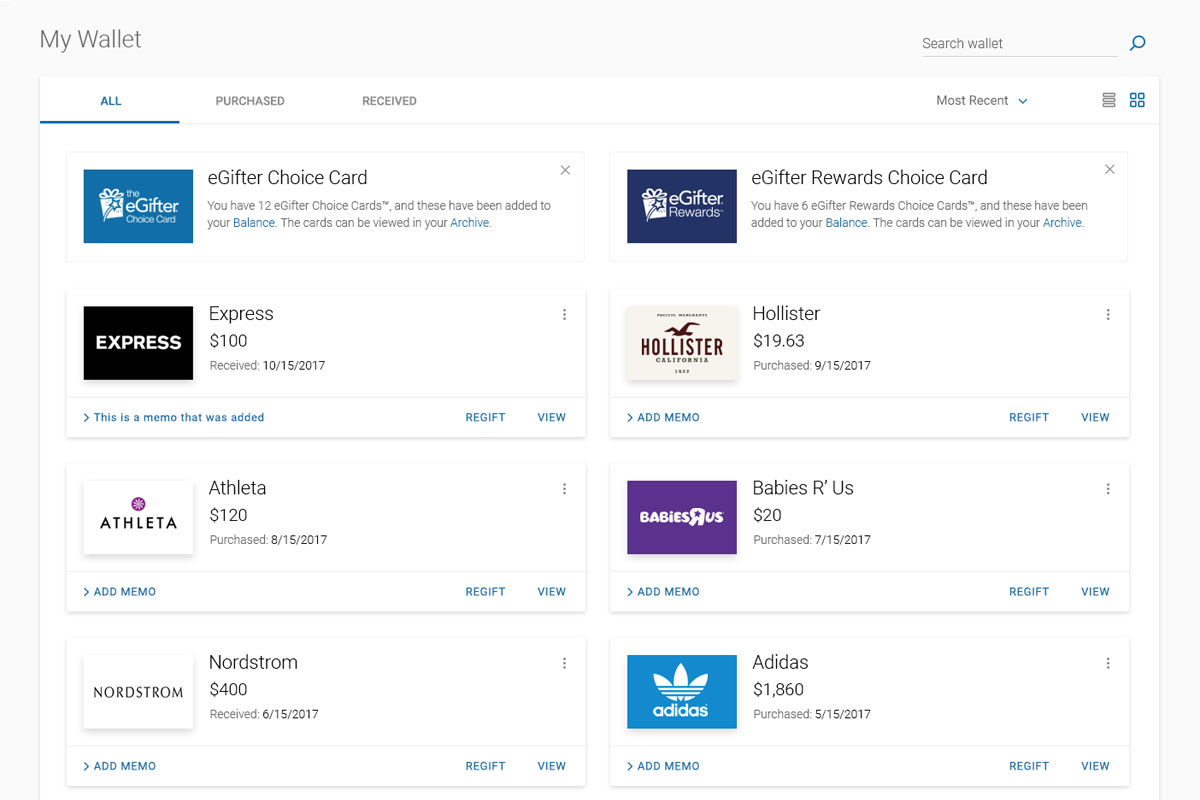Regift the Express card

485,417
